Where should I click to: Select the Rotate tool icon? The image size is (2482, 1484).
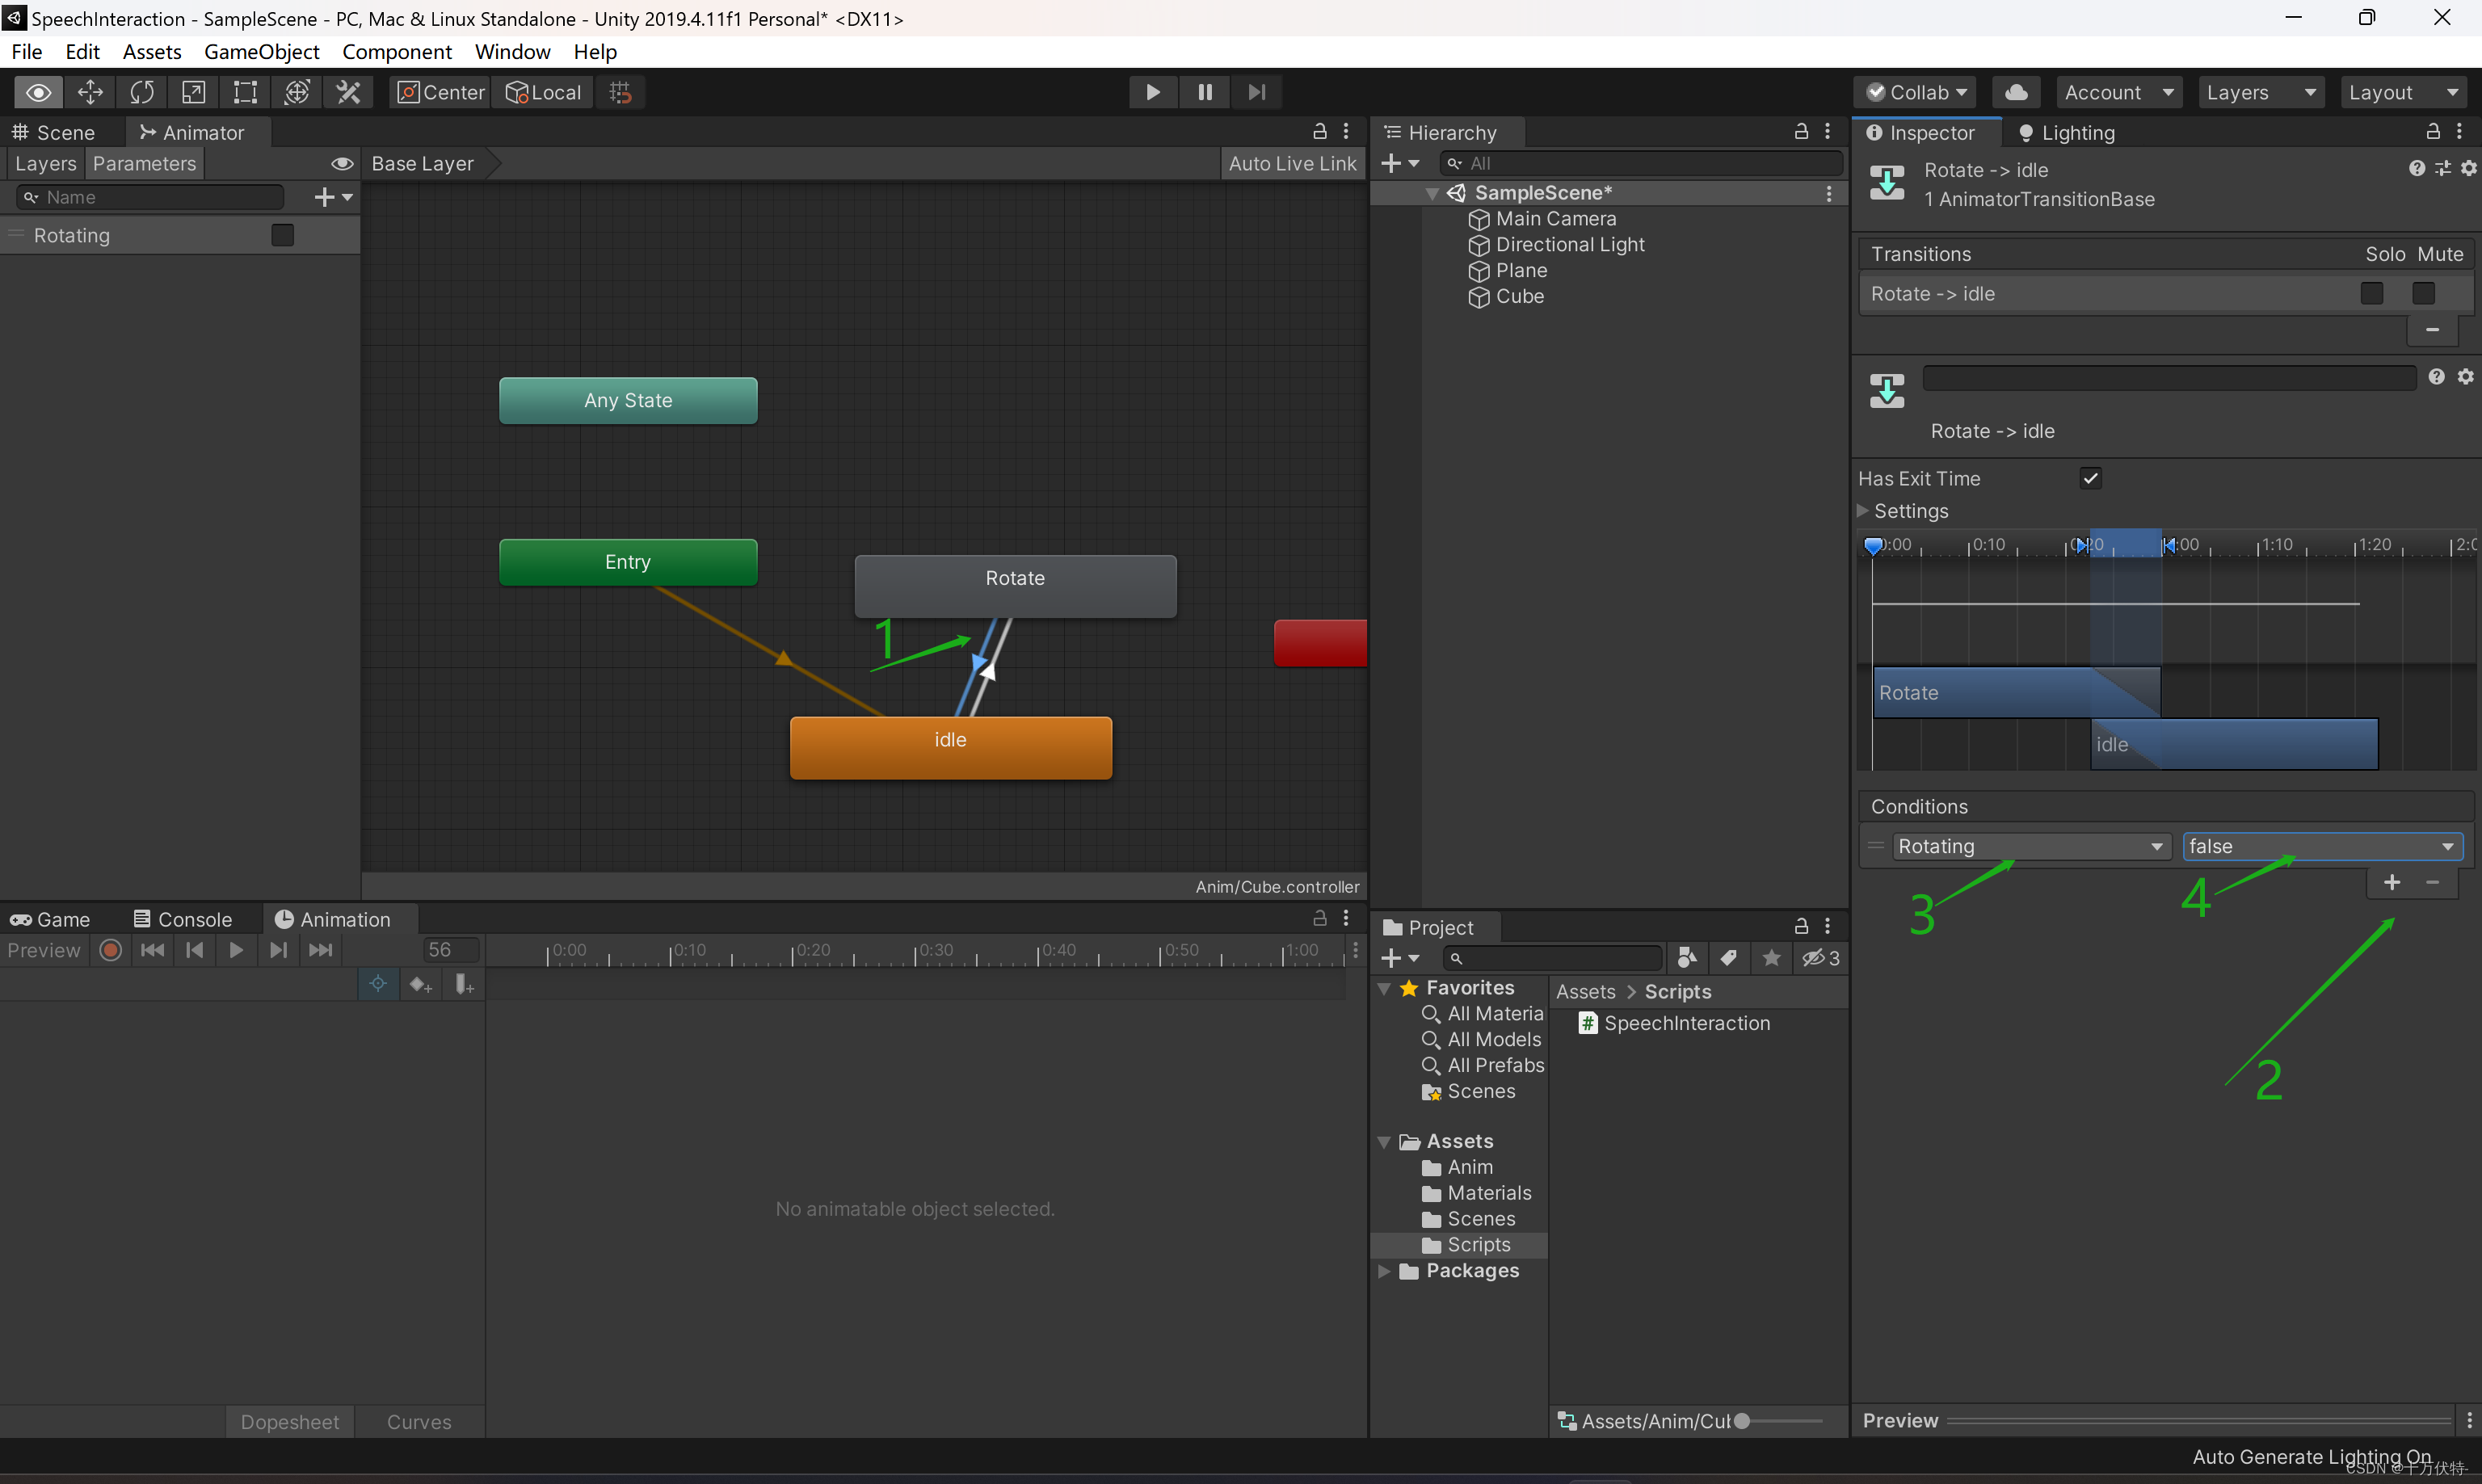pos(142,92)
